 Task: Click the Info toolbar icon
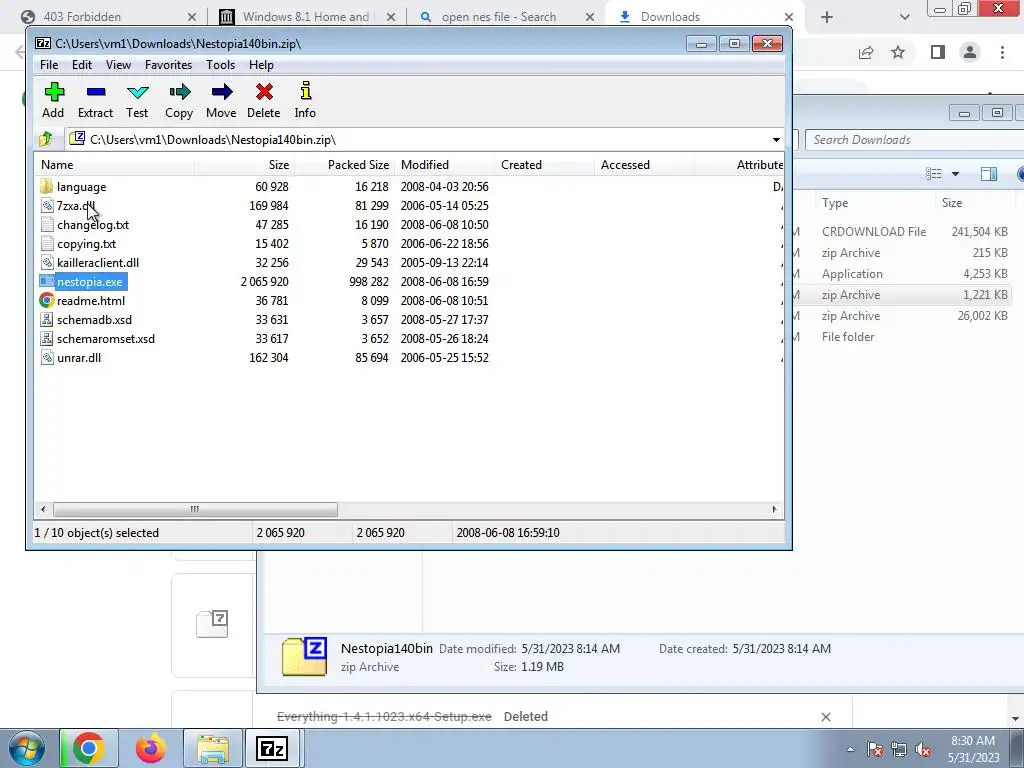coord(306,91)
